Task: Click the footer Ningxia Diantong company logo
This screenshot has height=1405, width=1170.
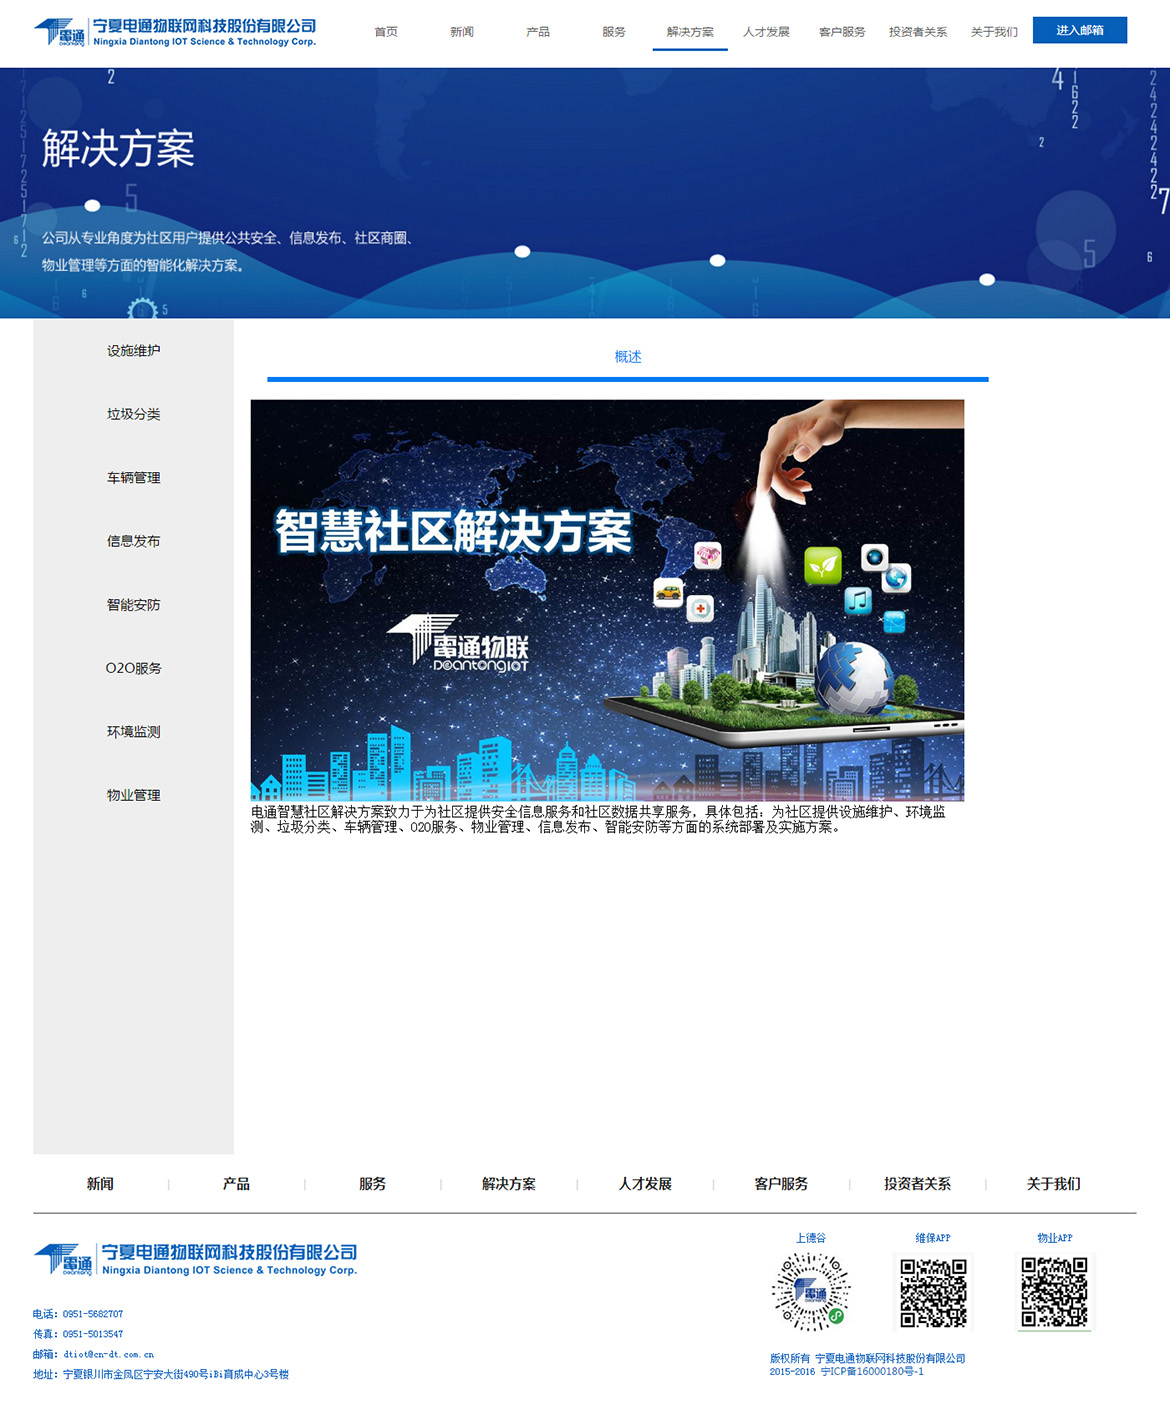Action: (x=195, y=1259)
